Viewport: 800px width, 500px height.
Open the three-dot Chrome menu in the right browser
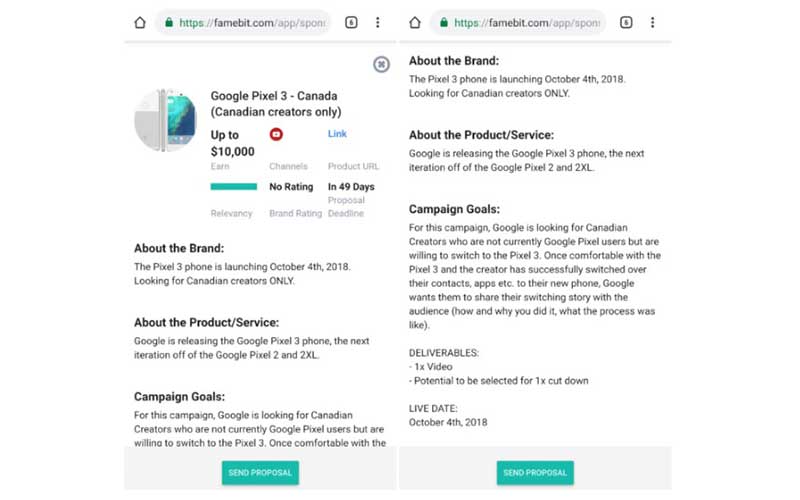pyautogui.click(x=651, y=23)
